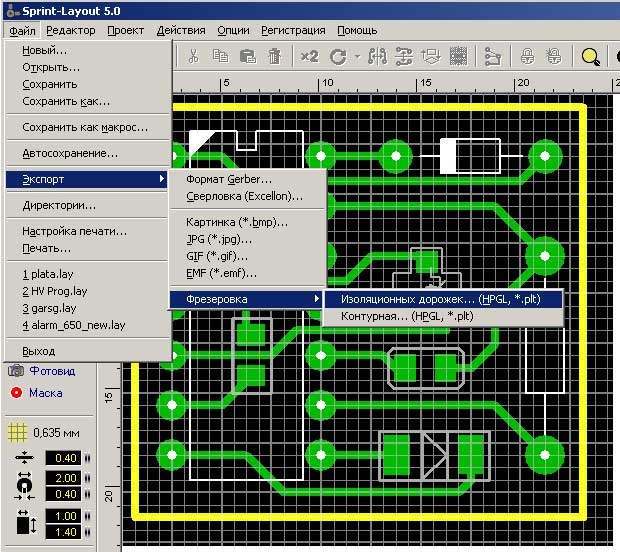Click the Delete trash bin toolbar icon
Viewport: 620px width, 552px height.
[274, 56]
